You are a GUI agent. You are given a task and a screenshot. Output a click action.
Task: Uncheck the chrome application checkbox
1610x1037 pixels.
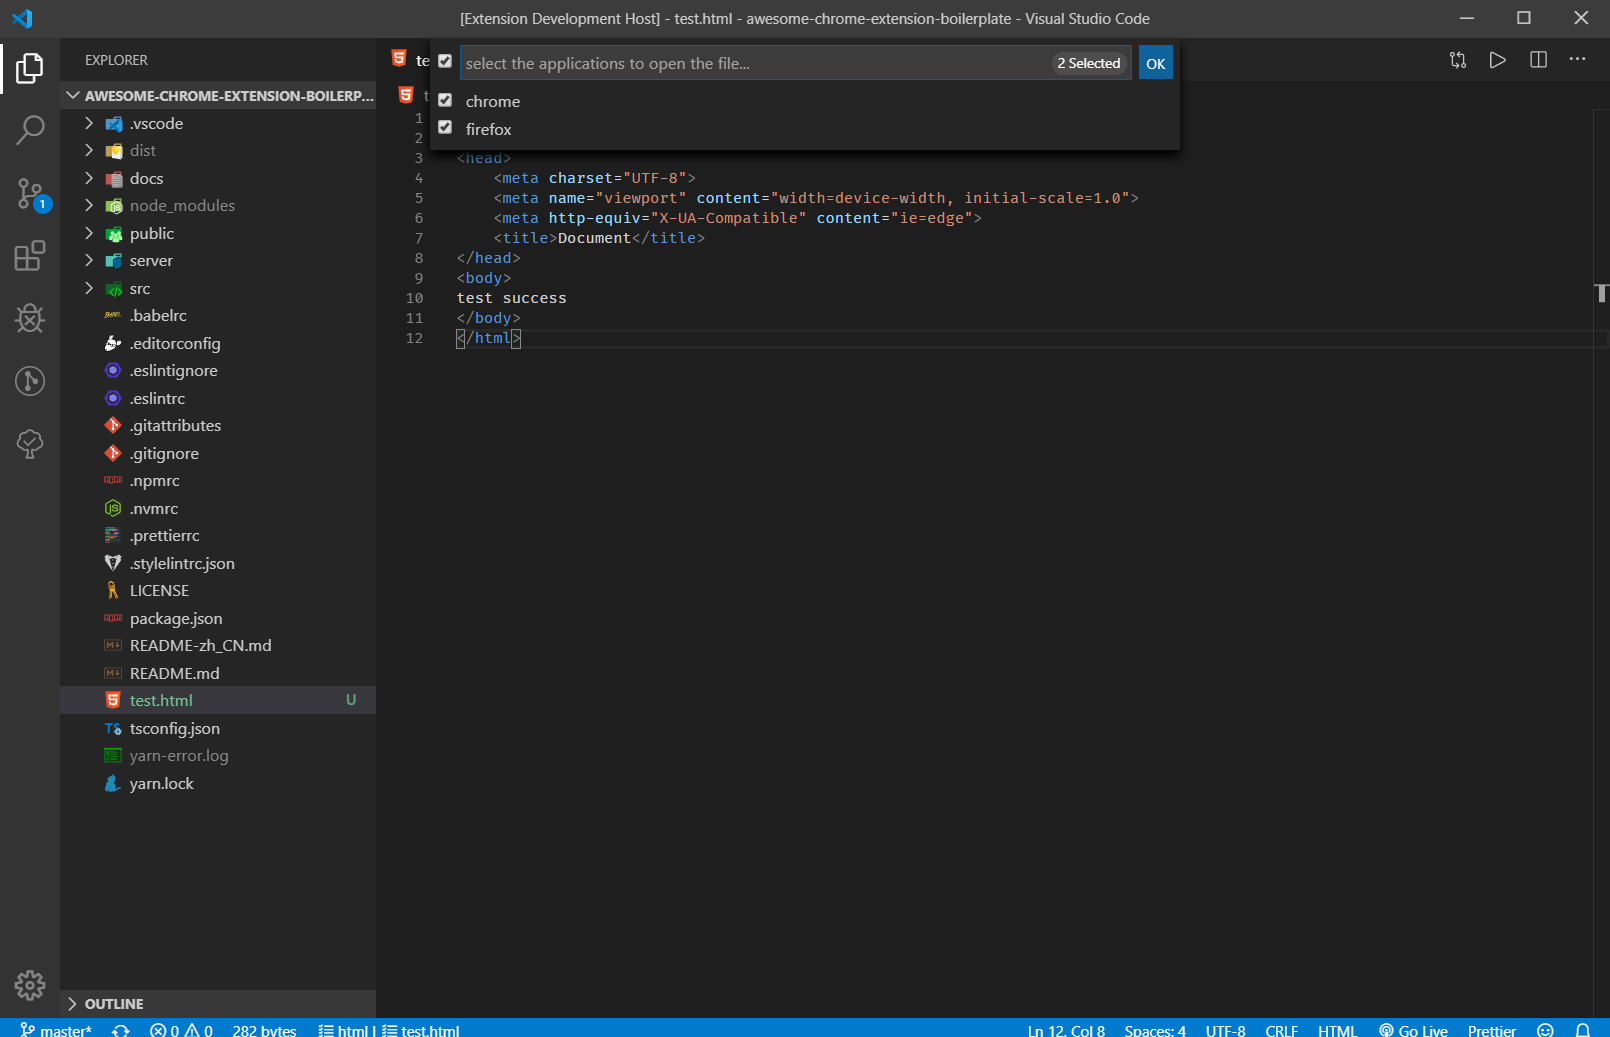pos(445,100)
